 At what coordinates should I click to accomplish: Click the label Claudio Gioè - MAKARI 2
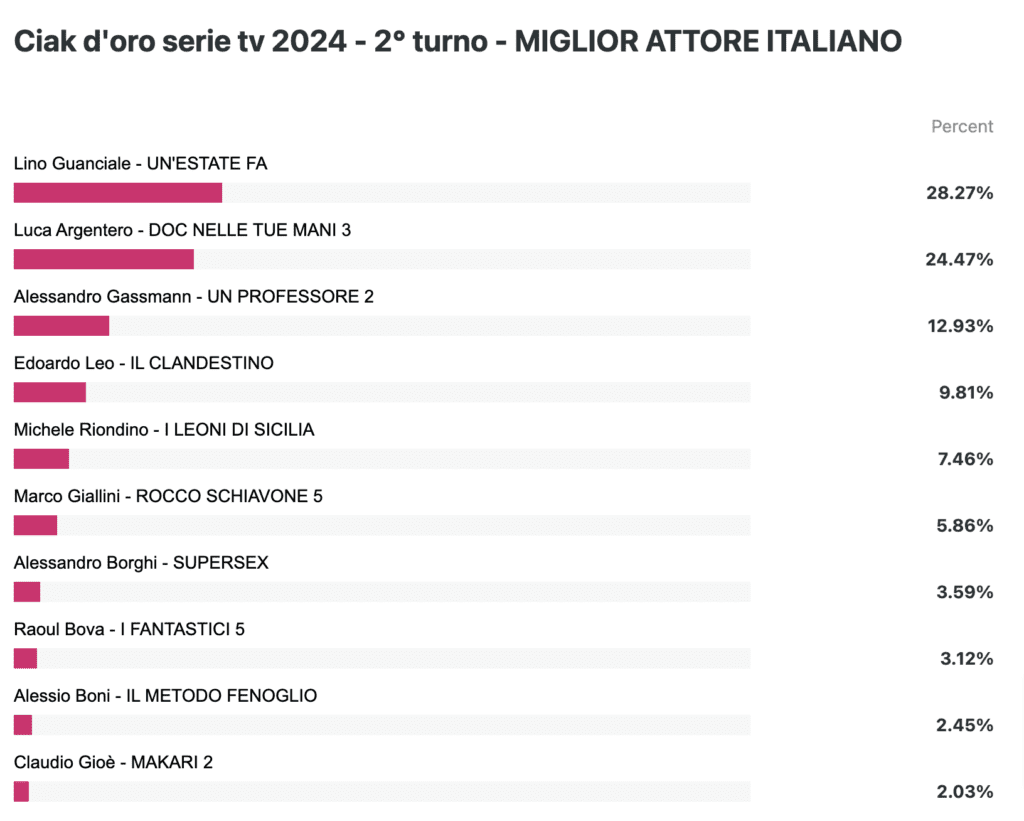tap(113, 762)
